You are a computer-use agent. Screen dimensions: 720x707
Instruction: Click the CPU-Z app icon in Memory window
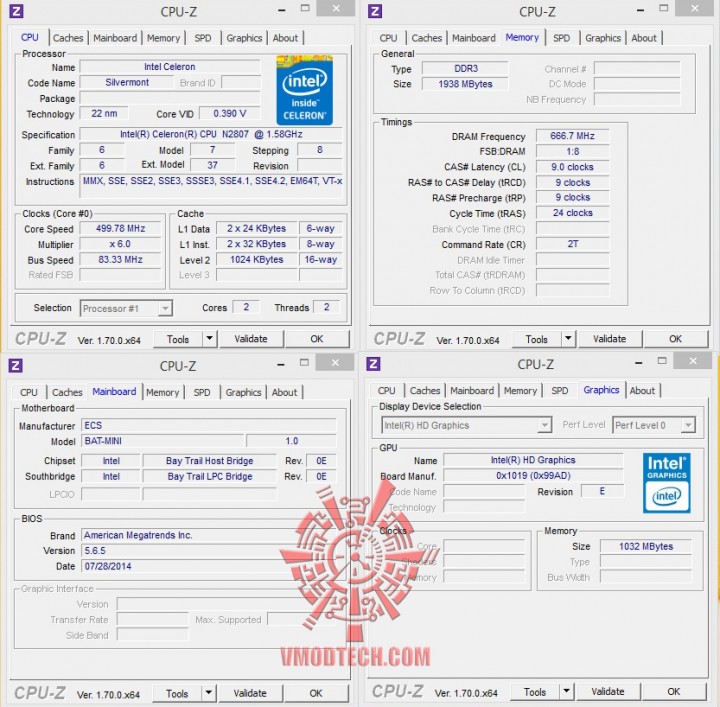(x=375, y=11)
